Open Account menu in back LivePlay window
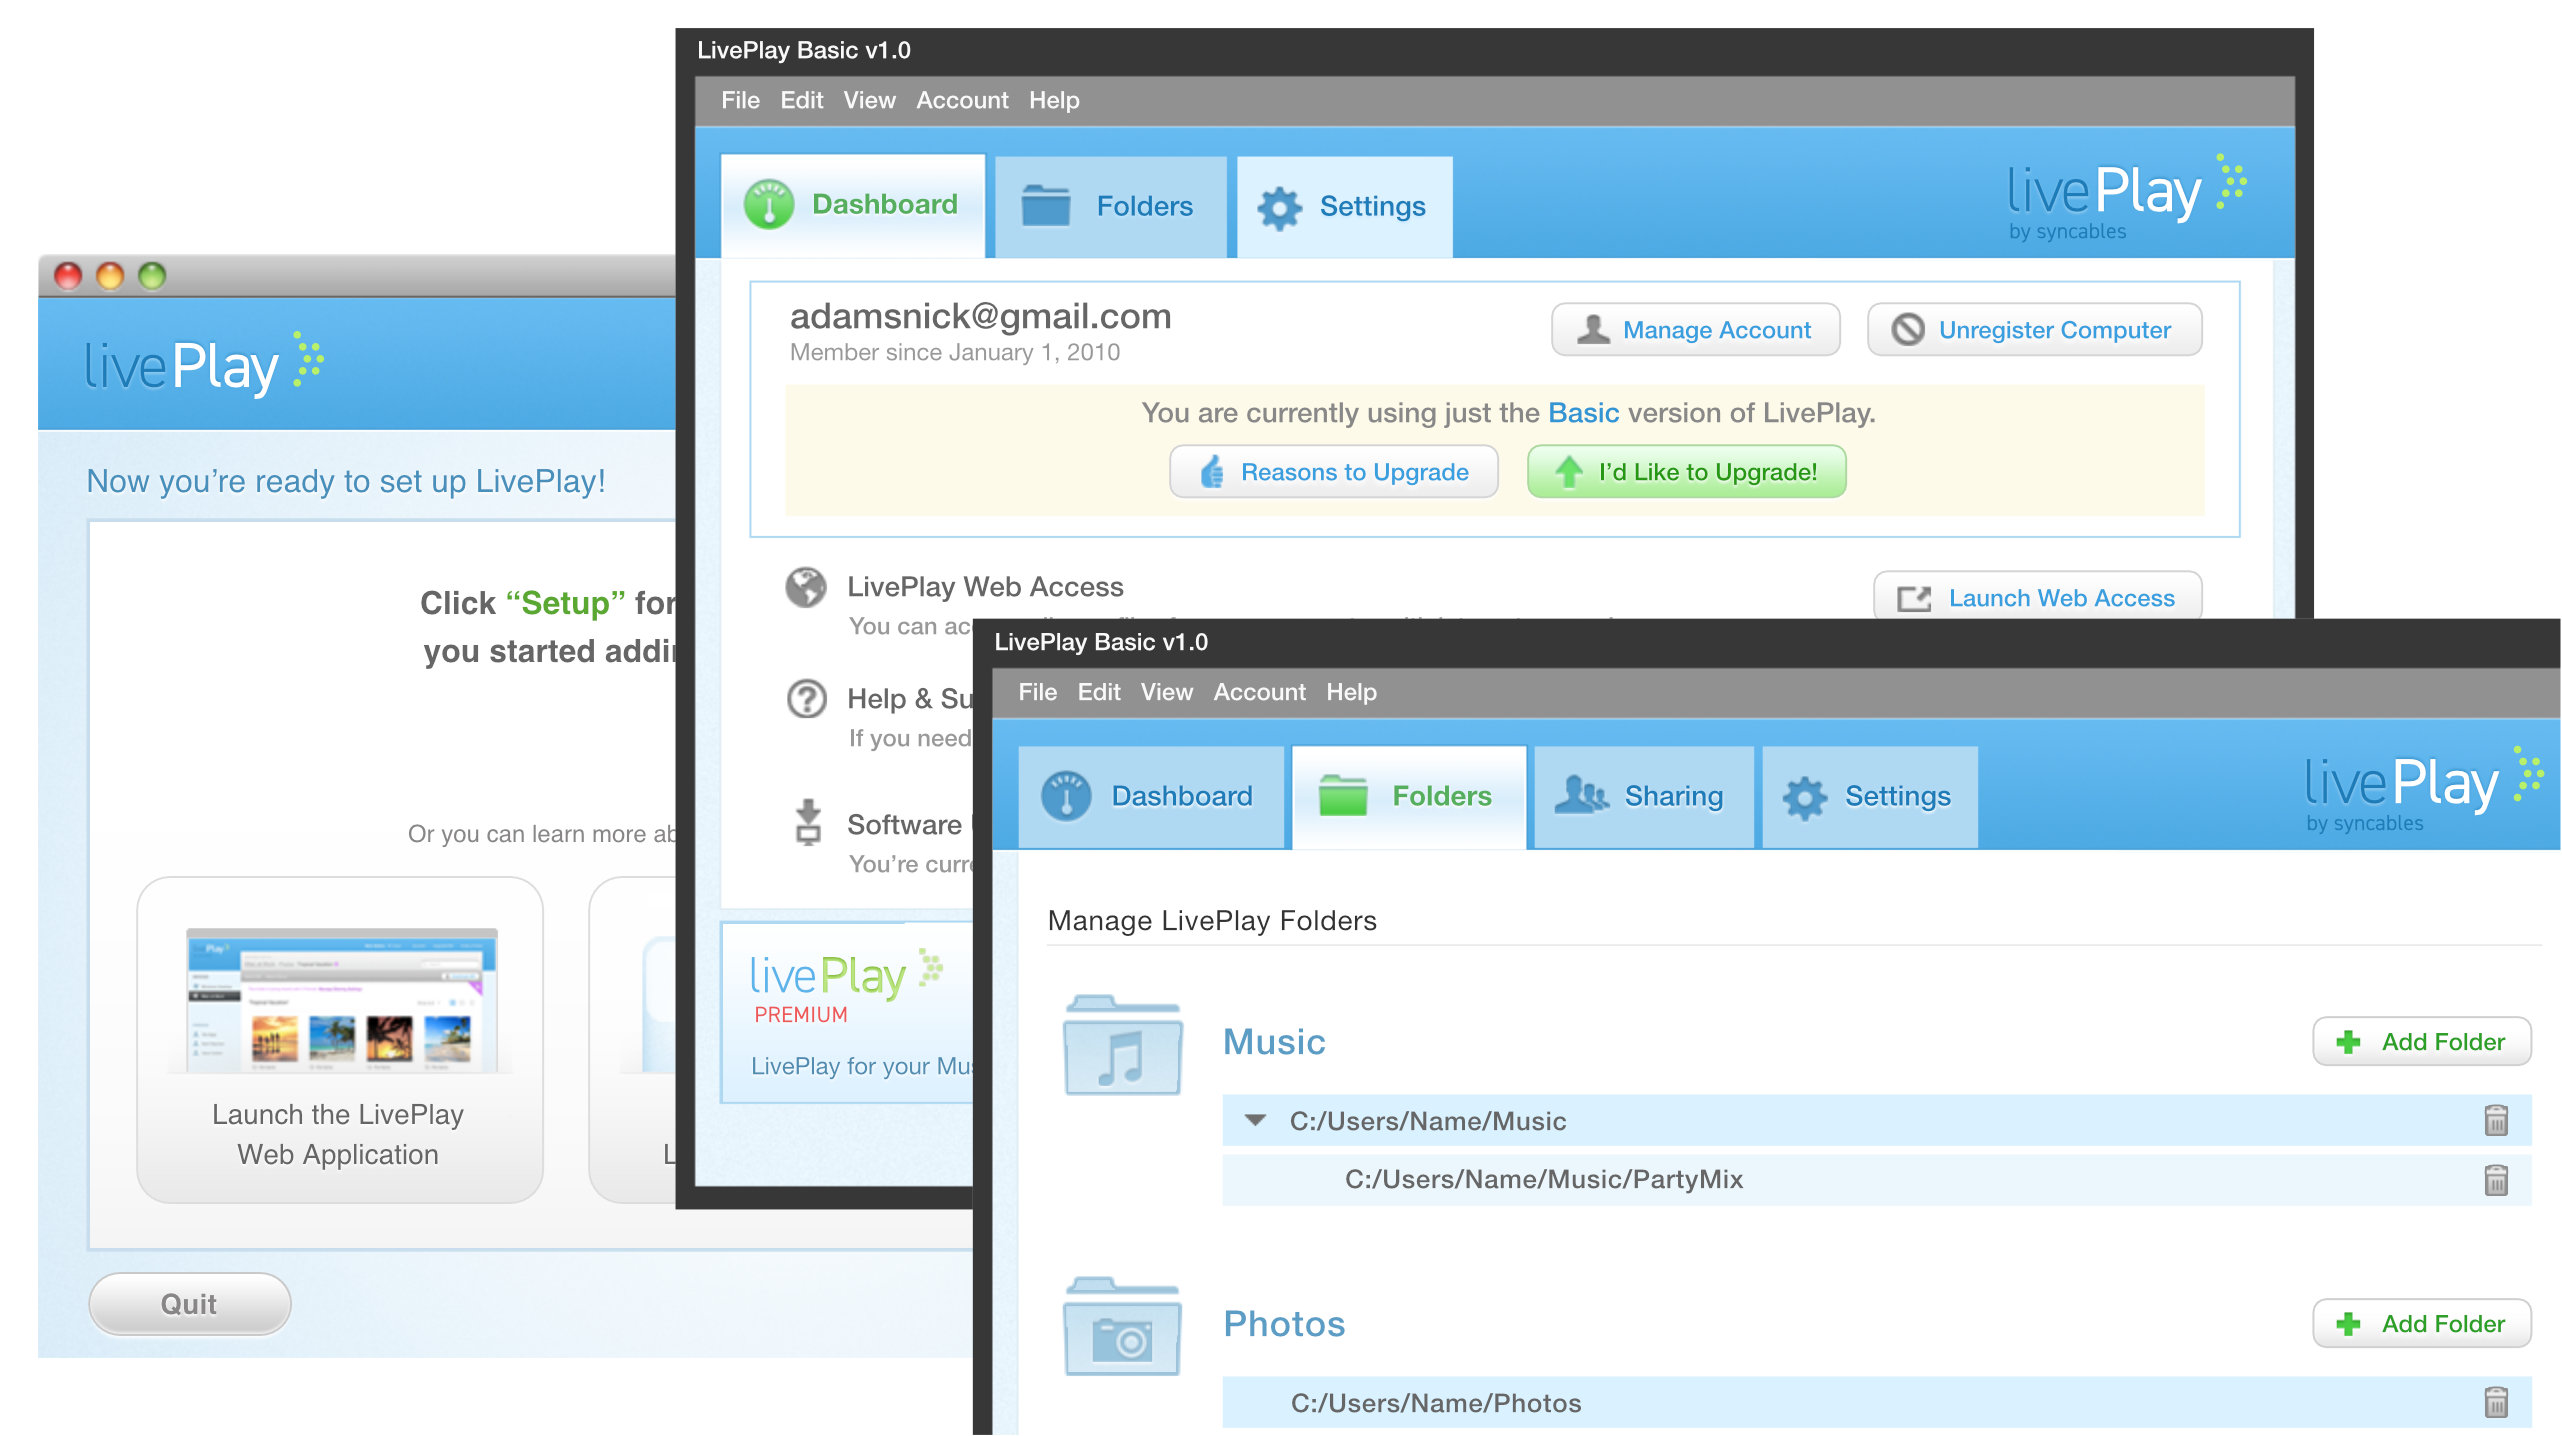This screenshot has width=2562, height=1436. tap(962, 100)
